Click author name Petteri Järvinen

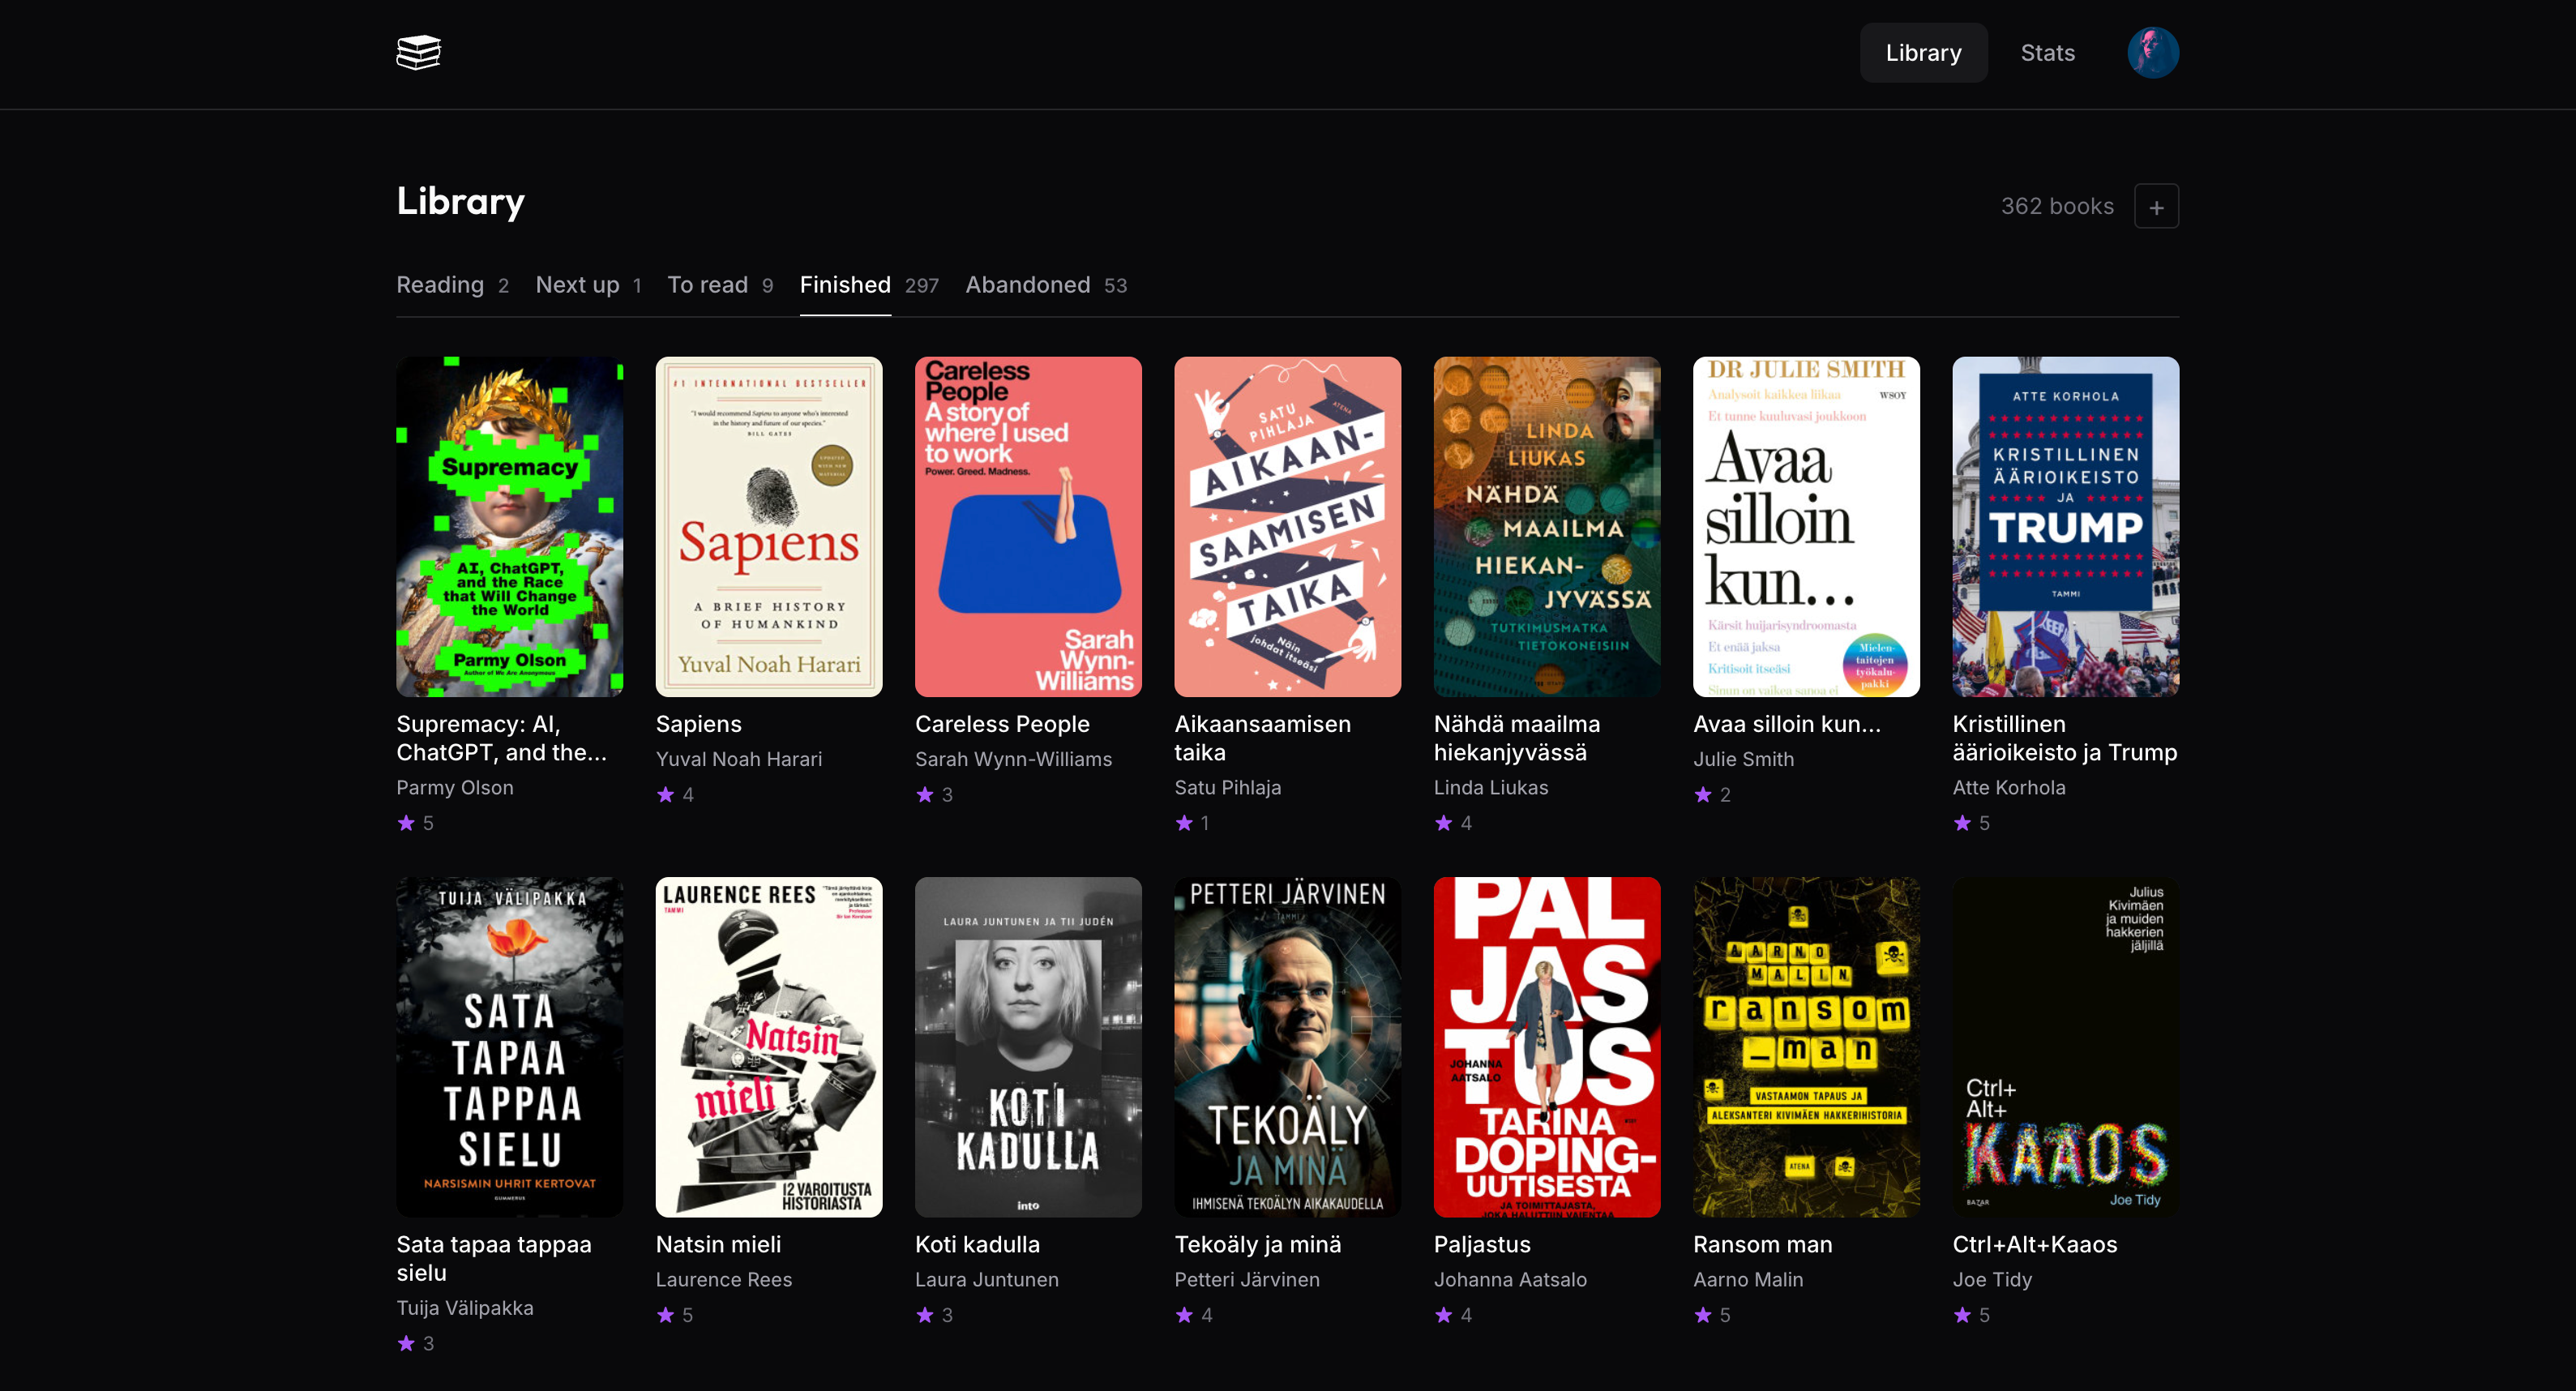click(1247, 1279)
